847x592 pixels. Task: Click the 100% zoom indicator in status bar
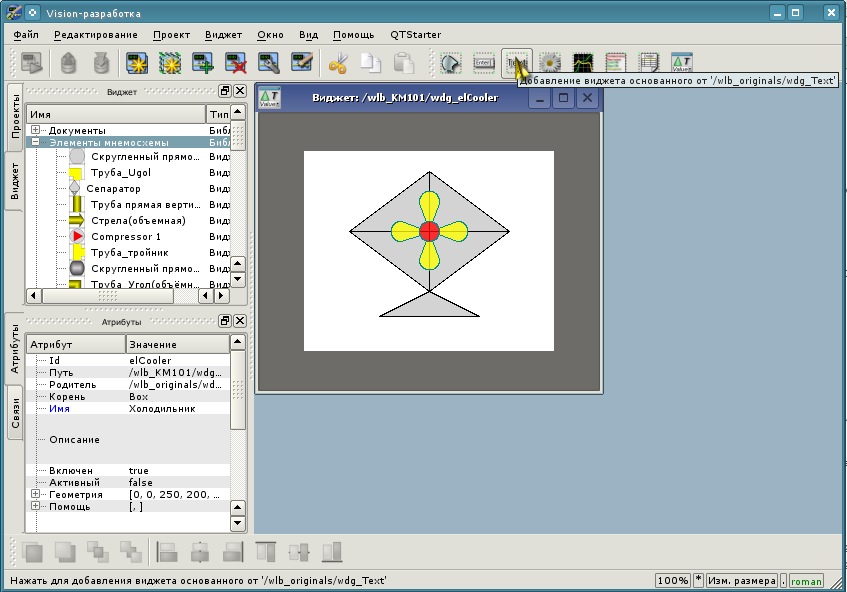pos(673,581)
